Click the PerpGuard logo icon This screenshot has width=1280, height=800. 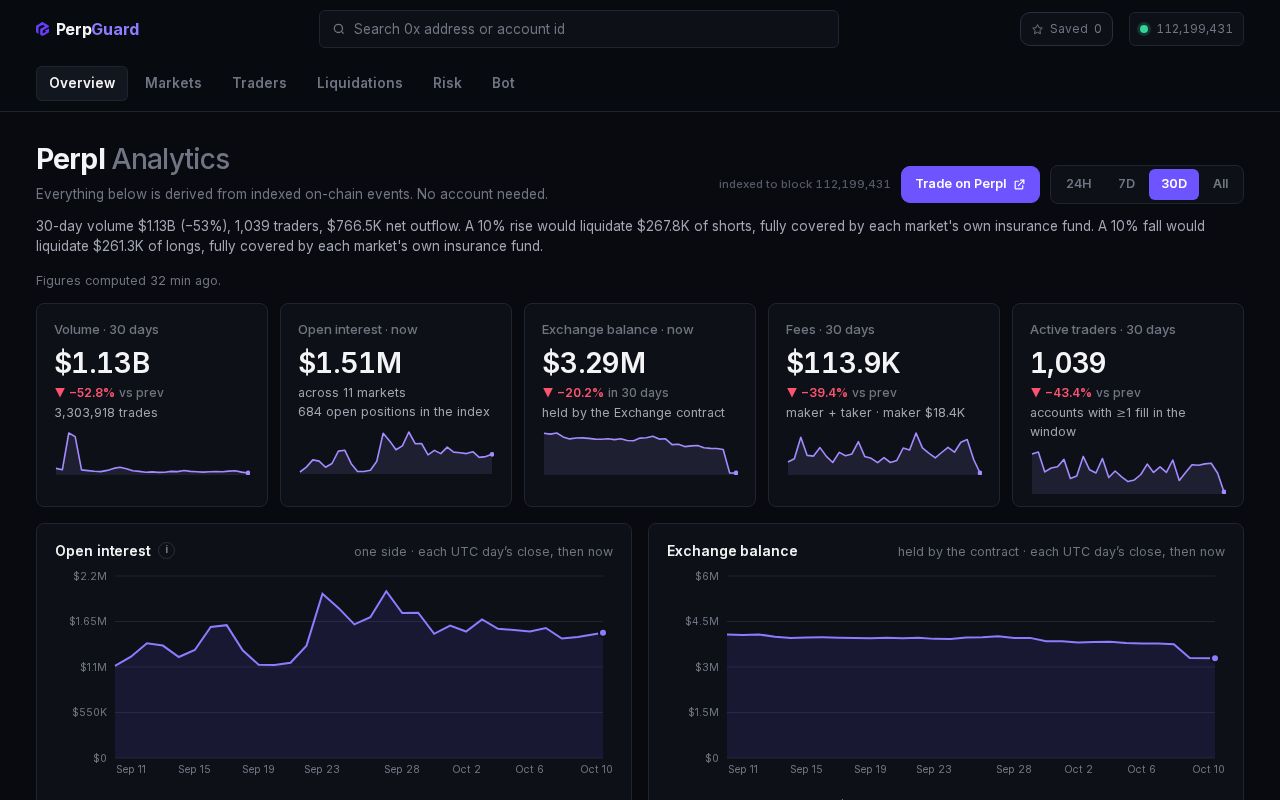[x=42, y=29]
